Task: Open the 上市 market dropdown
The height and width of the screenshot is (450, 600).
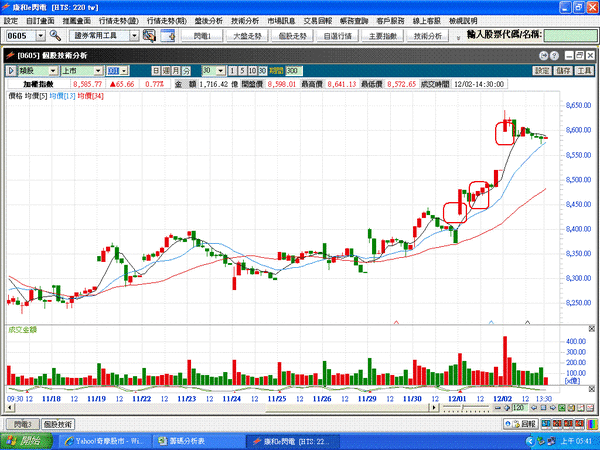Action: click(x=98, y=71)
